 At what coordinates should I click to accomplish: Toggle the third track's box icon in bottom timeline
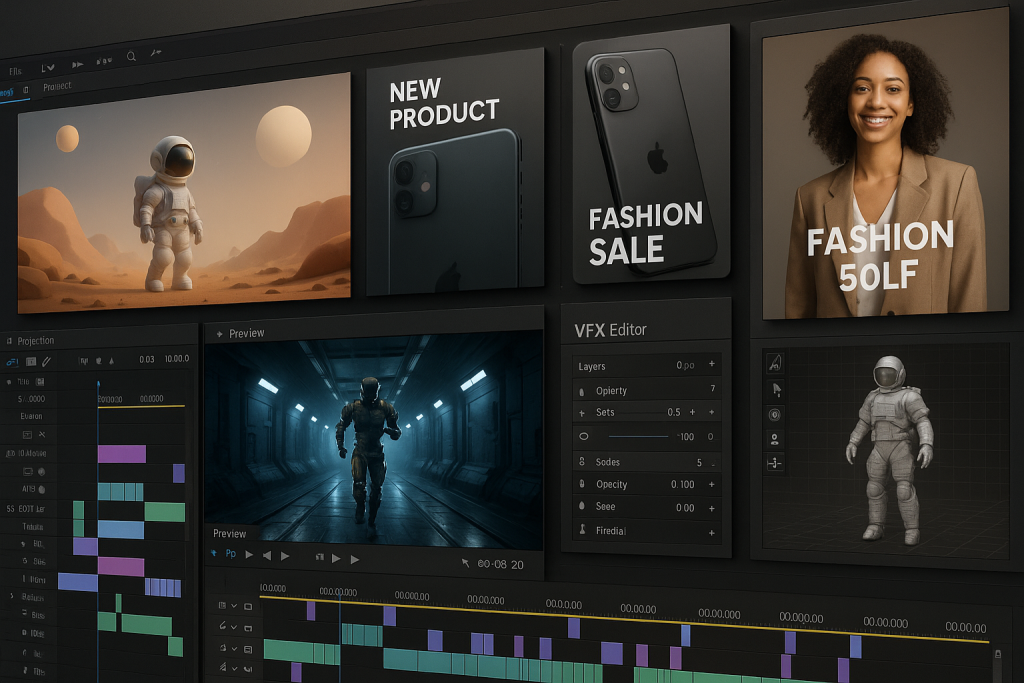tap(248, 650)
